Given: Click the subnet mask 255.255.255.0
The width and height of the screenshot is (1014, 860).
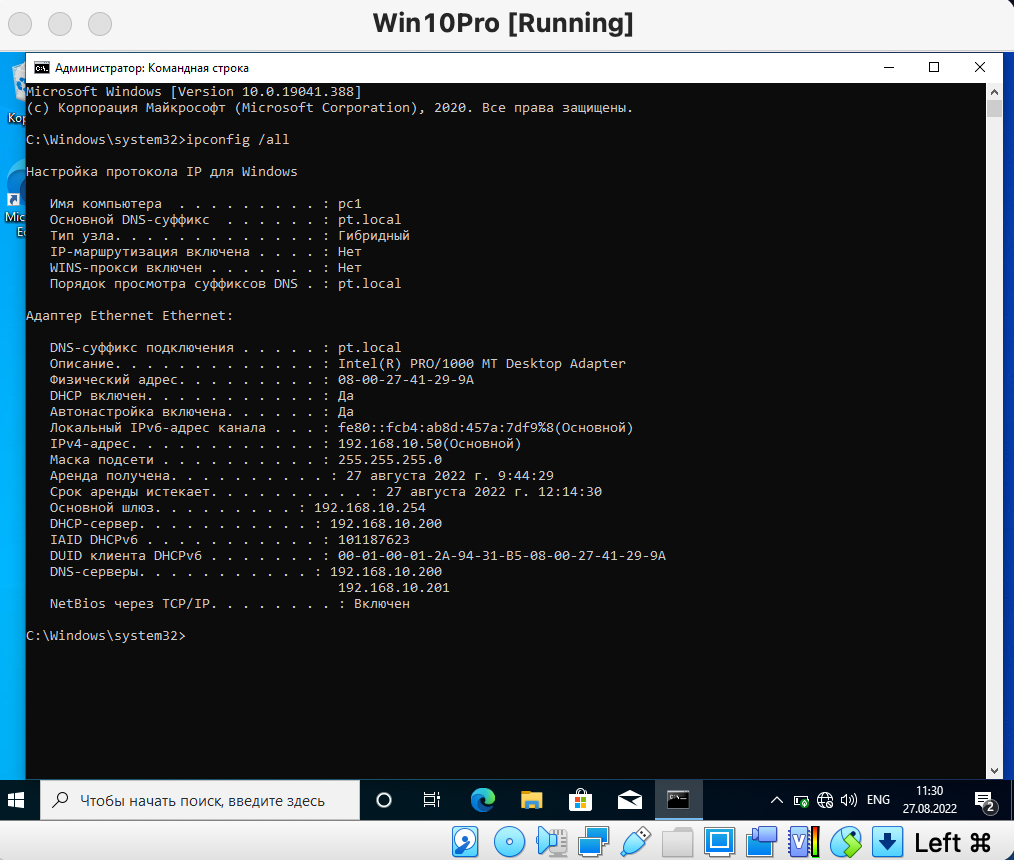Looking at the screenshot, I should pos(390,460).
